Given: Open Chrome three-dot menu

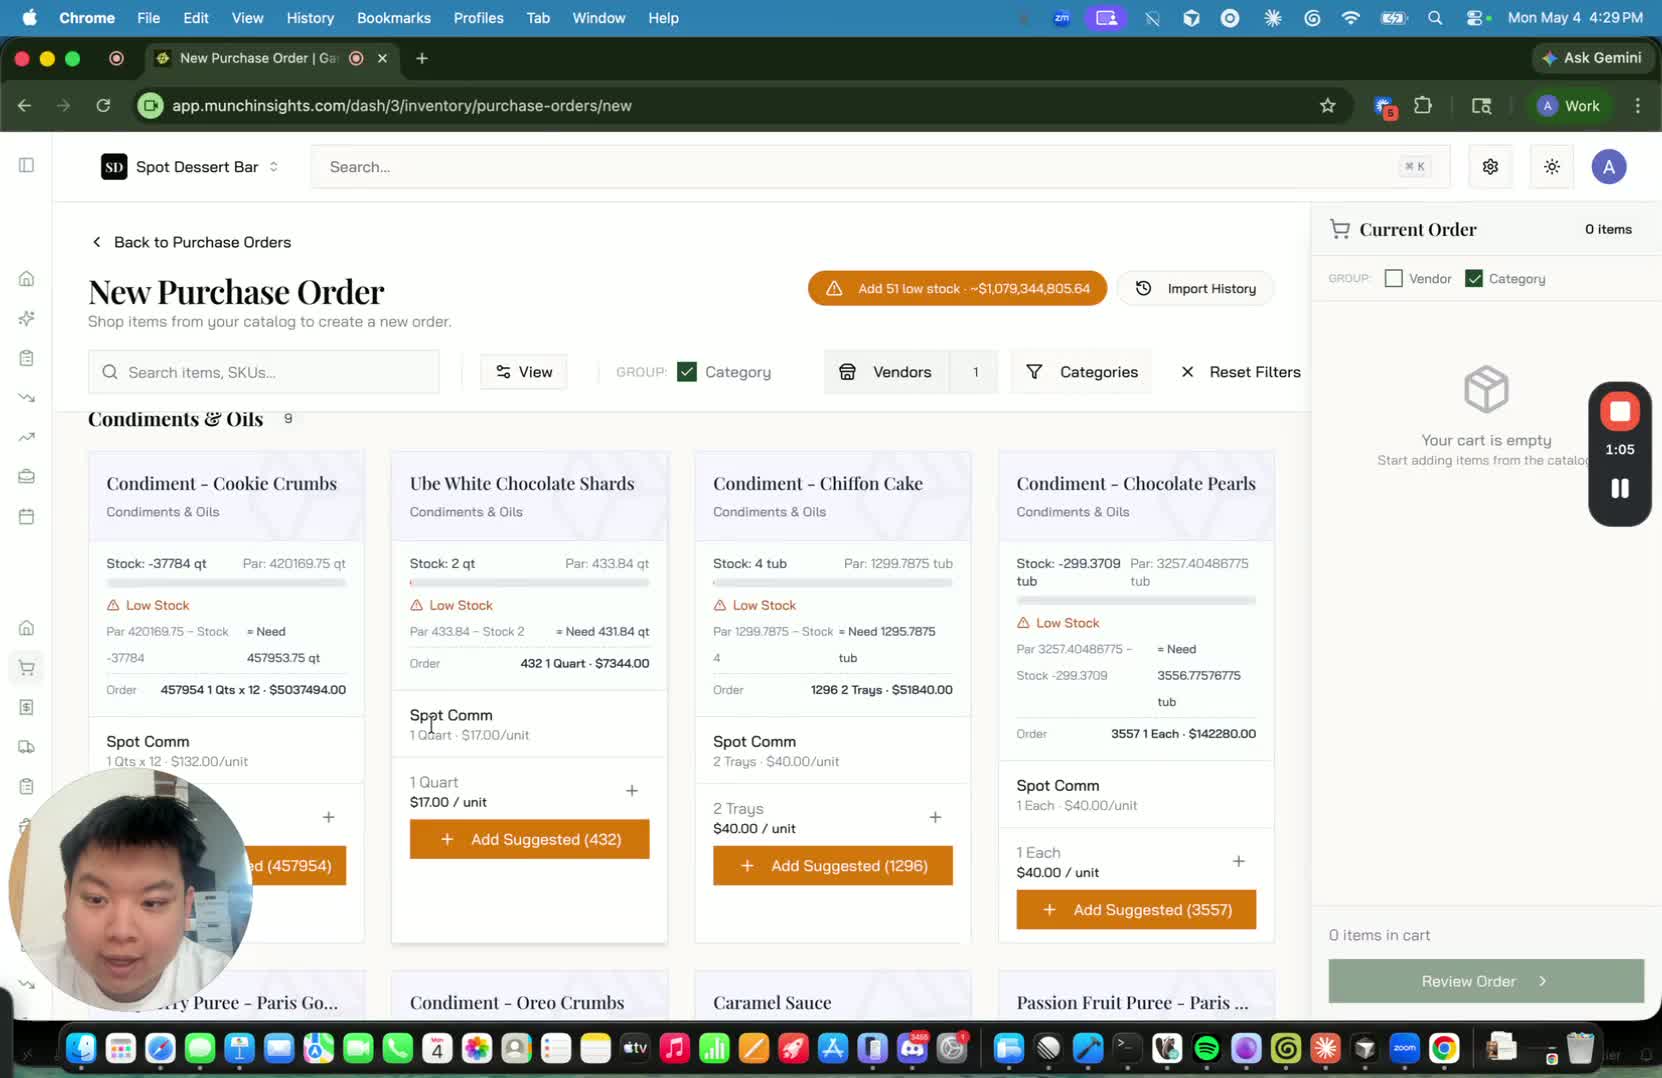Looking at the screenshot, I should [1637, 105].
